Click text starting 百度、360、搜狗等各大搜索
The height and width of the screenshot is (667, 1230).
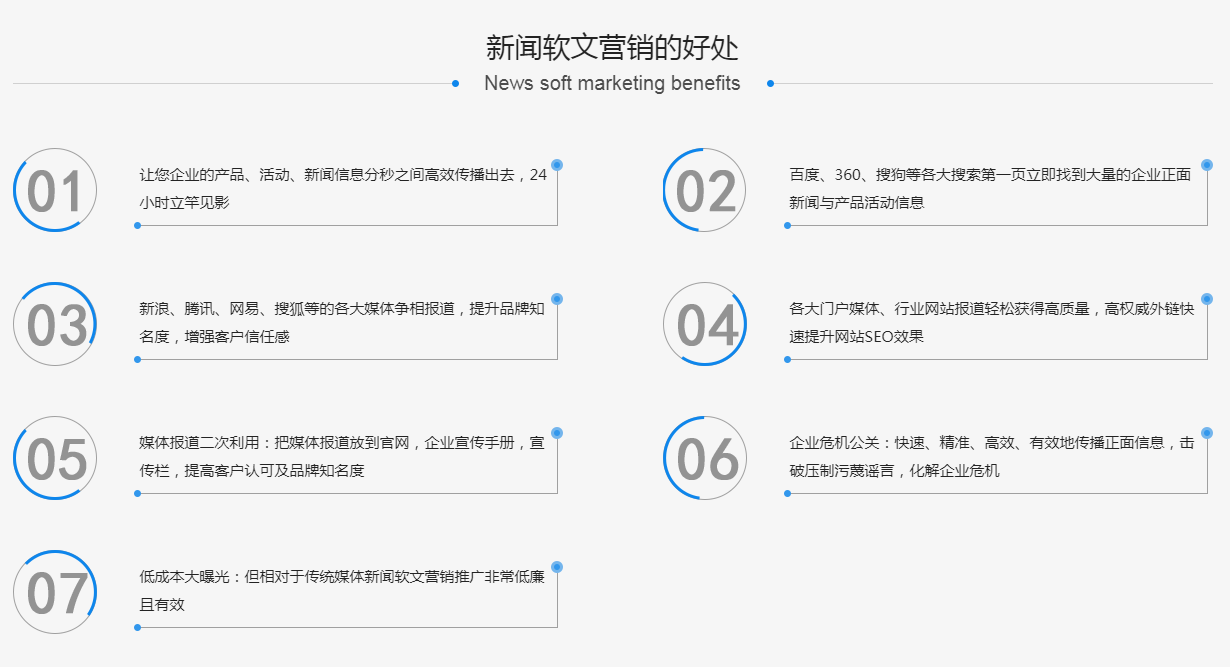(x=990, y=188)
